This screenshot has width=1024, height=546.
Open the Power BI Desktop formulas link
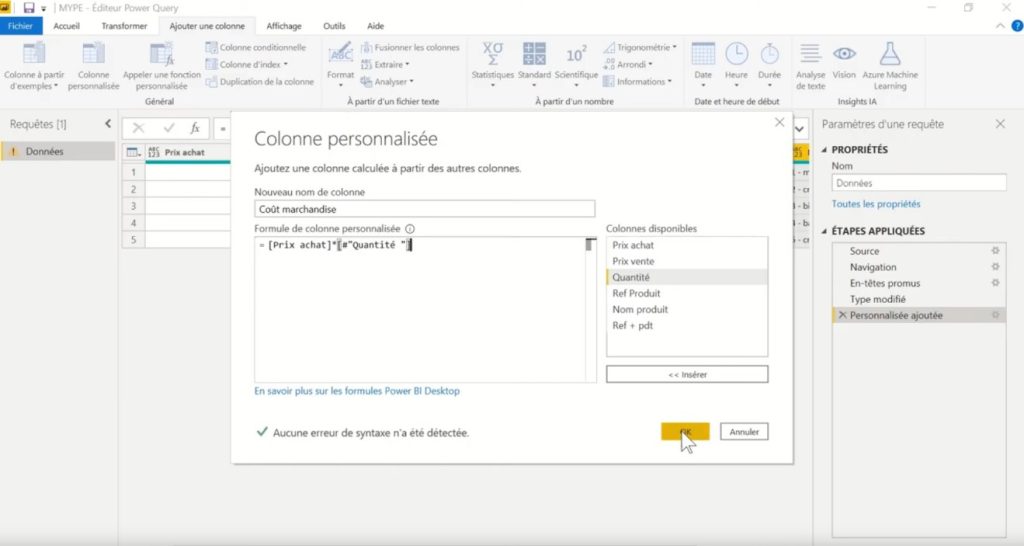[x=357, y=391]
